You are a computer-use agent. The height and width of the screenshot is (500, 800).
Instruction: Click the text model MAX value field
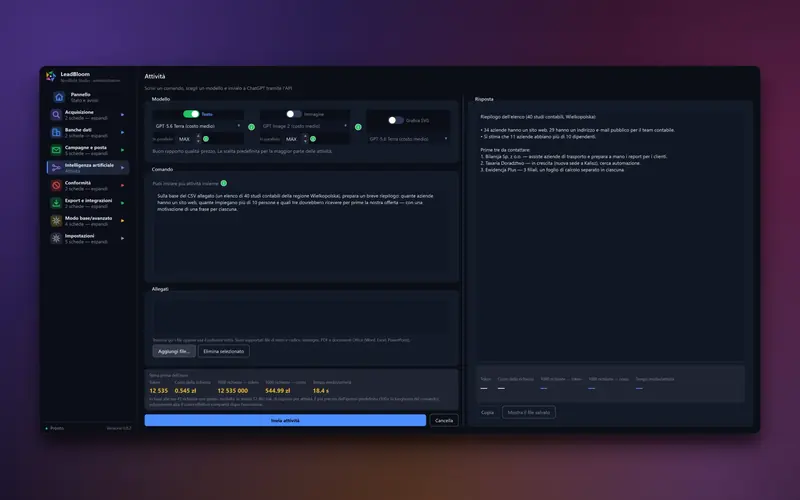186,139
